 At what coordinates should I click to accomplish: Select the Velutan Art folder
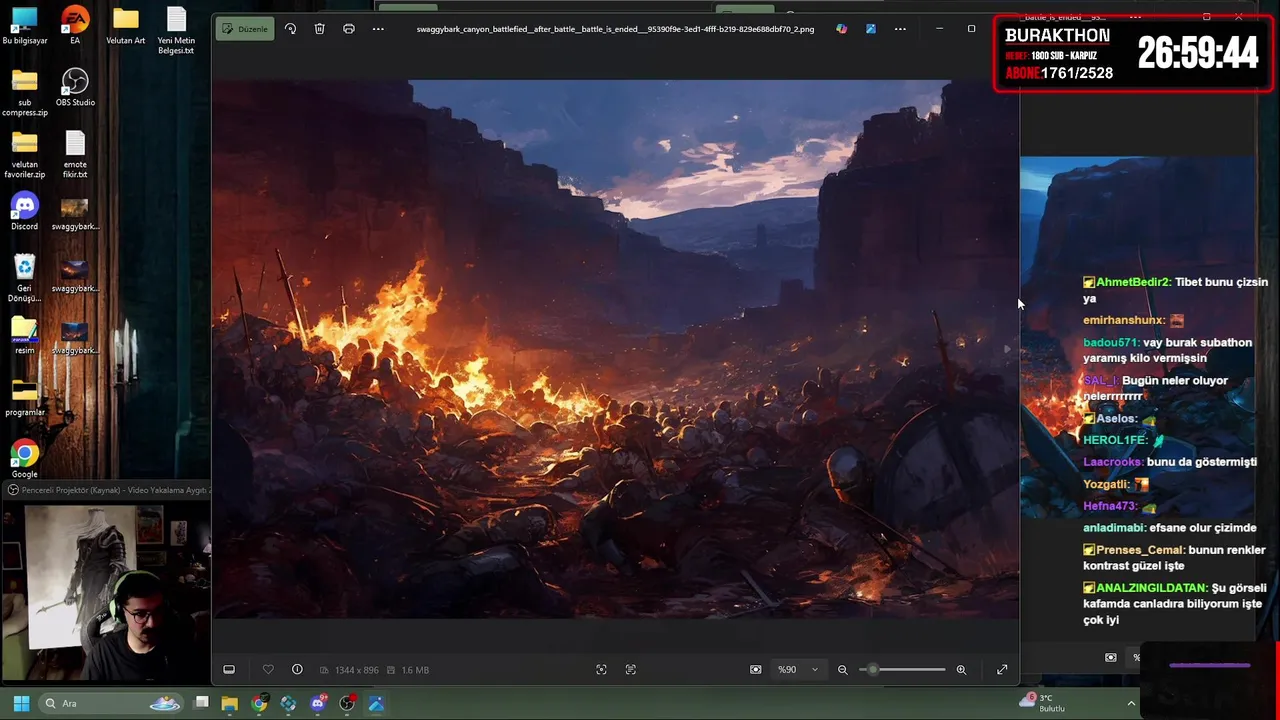[126, 26]
